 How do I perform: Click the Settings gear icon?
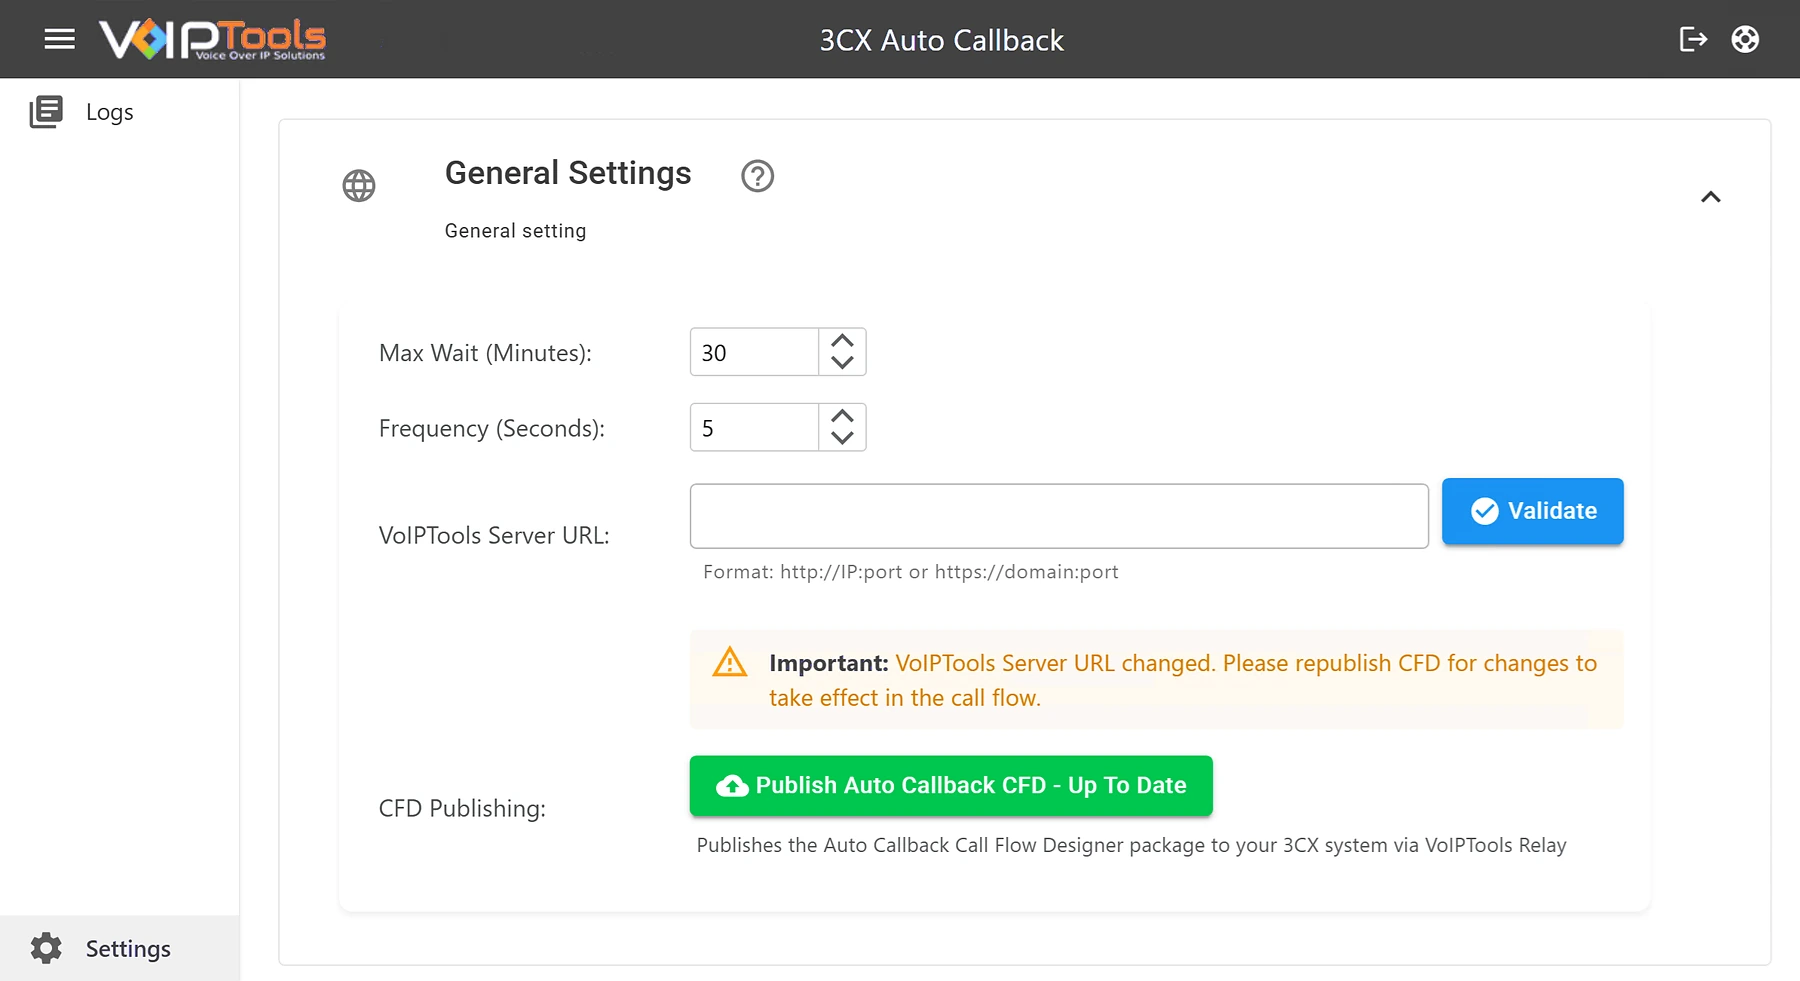46,948
